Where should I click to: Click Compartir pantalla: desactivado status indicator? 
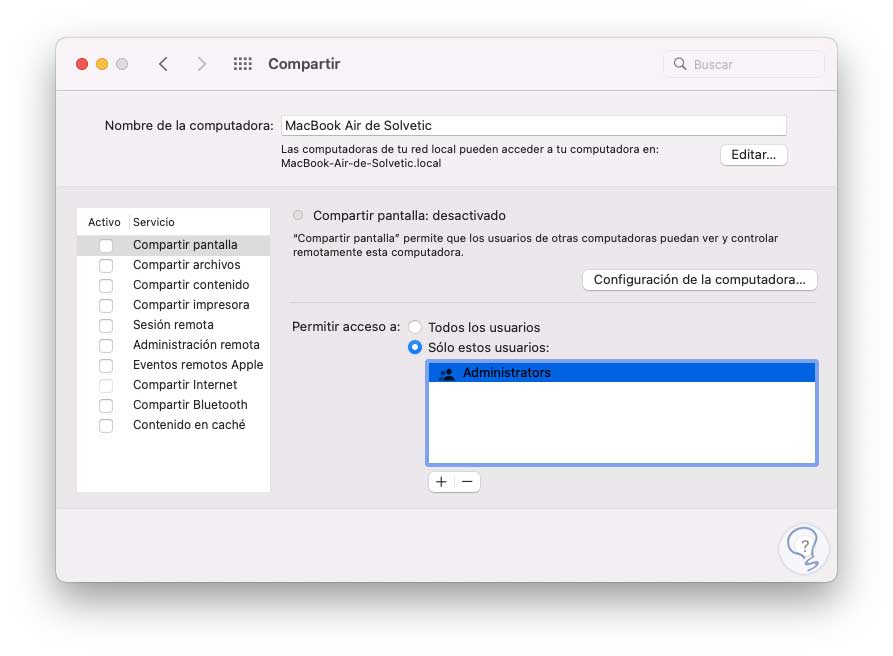pyautogui.click(x=298, y=215)
